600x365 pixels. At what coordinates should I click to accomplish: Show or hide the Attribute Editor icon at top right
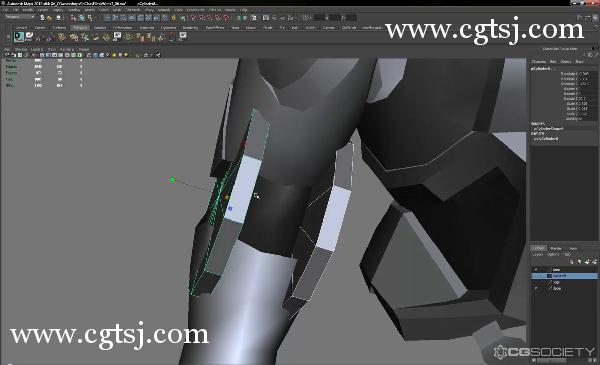point(580,18)
